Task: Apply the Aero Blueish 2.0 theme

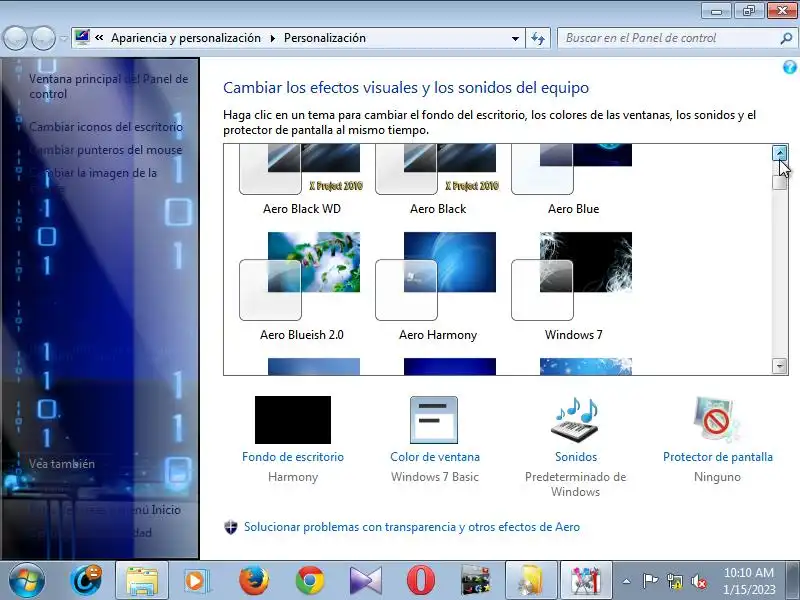Action: (x=302, y=287)
